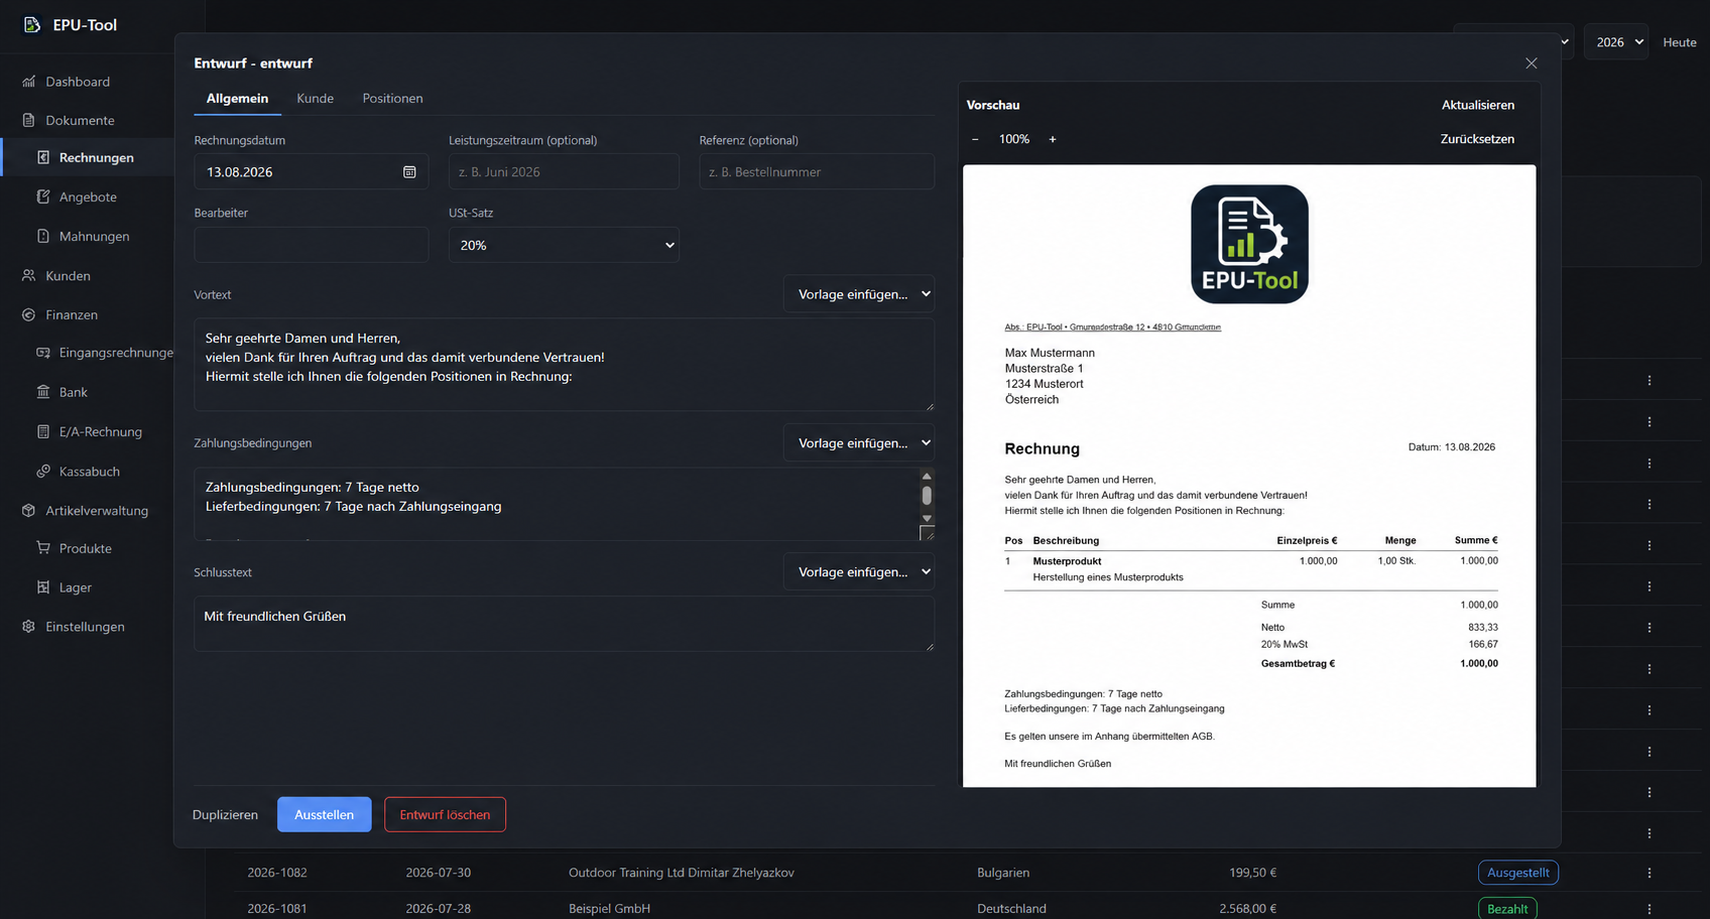The height and width of the screenshot is (919, 1710).
Task: Click the Zahlungsbedingungen textarea scrollbar
Action: 927,496
